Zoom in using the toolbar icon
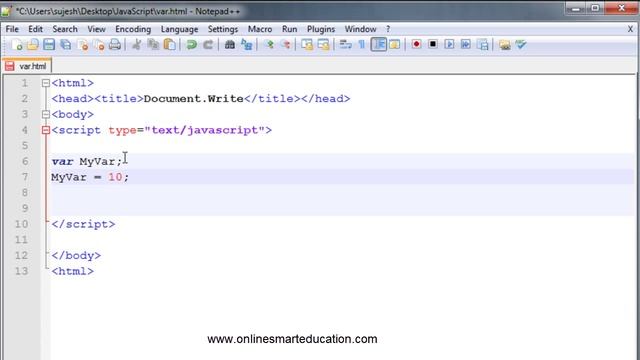This screenshot has height=360, width=640. (269, 44)
